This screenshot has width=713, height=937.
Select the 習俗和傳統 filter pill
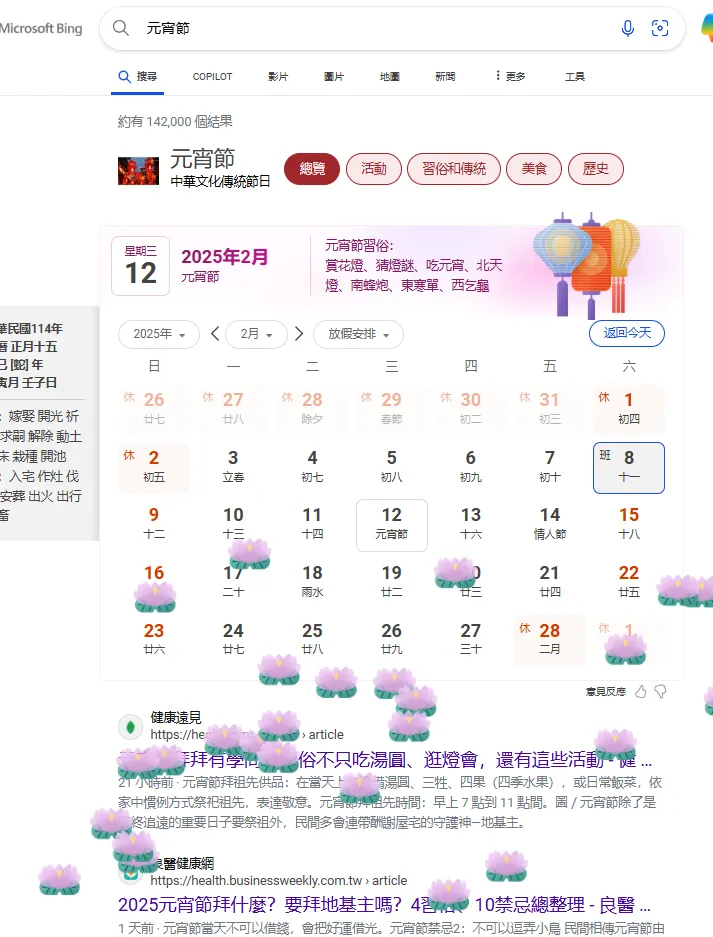point(454,169)
